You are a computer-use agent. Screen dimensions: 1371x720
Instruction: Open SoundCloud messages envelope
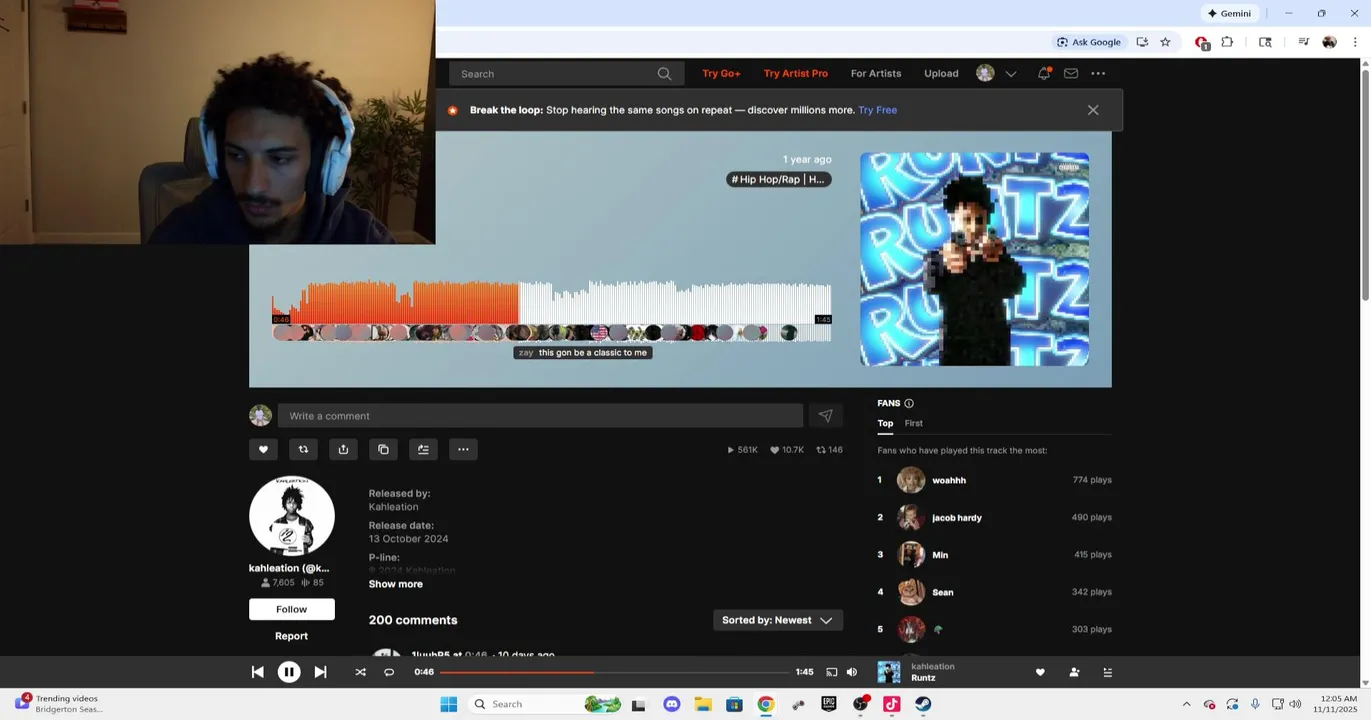[1071, 73]
